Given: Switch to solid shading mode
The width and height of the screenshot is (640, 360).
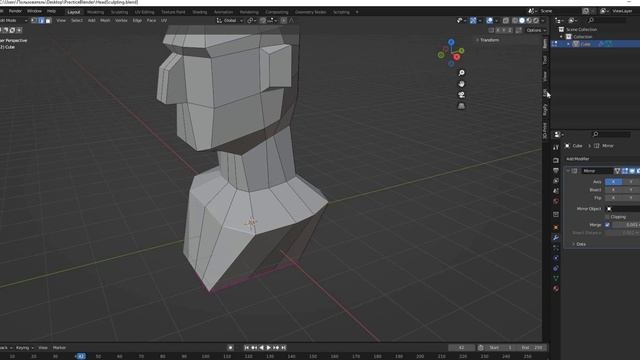Looking at the screenshot, I should point(522,20).
